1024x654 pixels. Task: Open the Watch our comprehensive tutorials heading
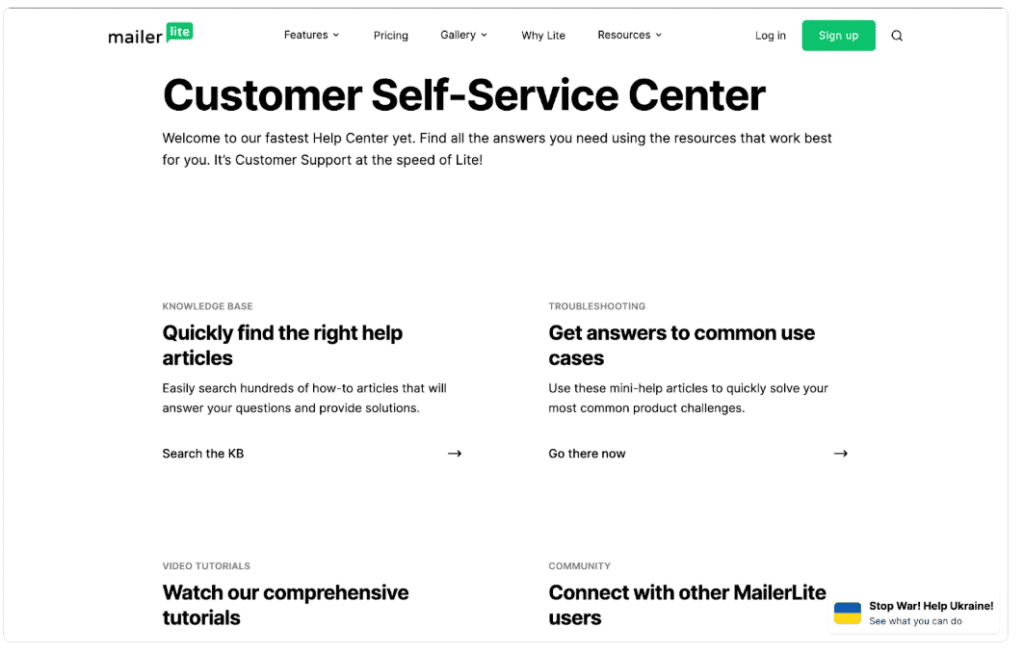(x=285, y=604)
